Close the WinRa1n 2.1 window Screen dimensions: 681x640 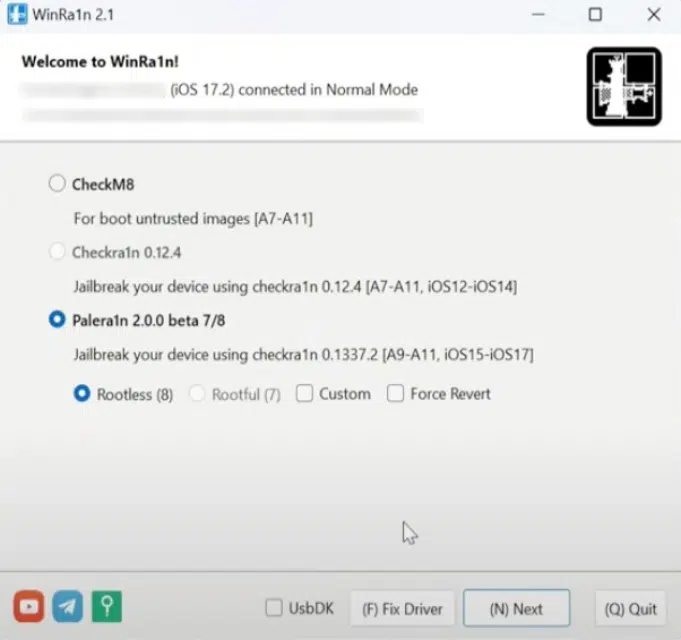pos(653,15)
